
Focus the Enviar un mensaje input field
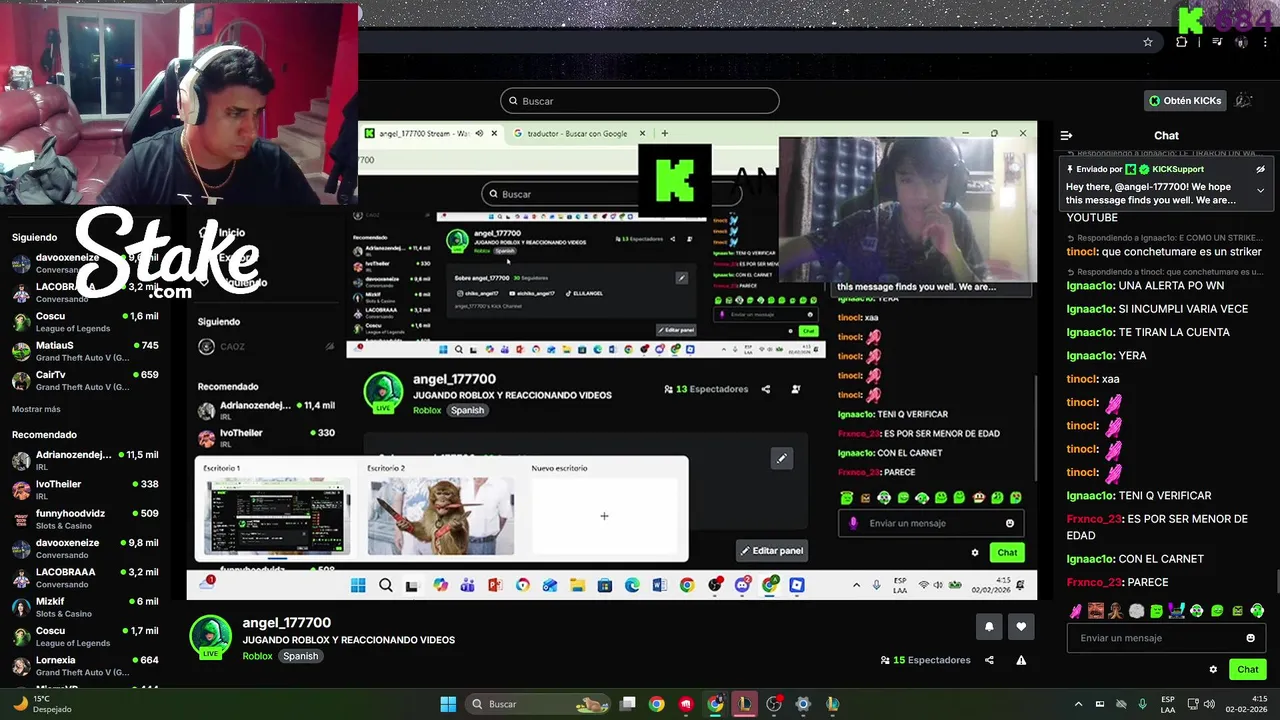tap(1166, 638)
